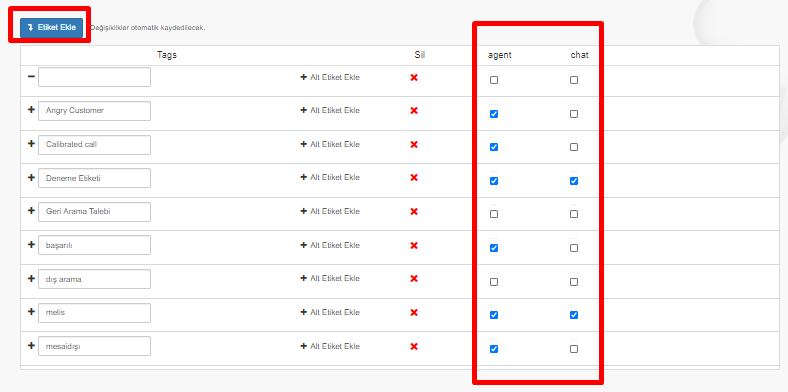
Task: Add Alt Etiket under başarılı
Action: pyautogui.click(x=330, y=245)
